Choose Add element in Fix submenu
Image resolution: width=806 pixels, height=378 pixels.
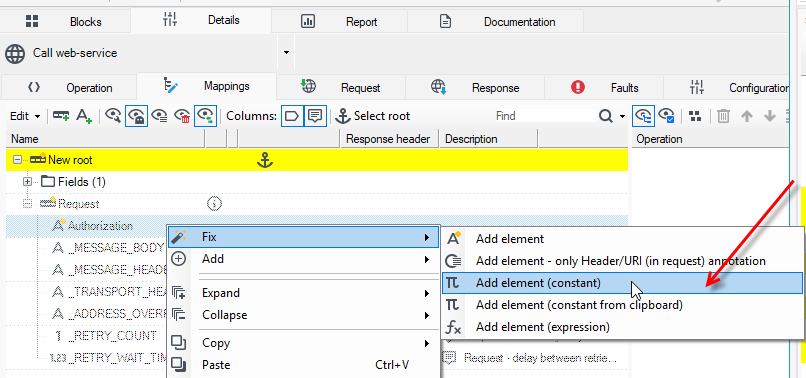coord(622,239)
